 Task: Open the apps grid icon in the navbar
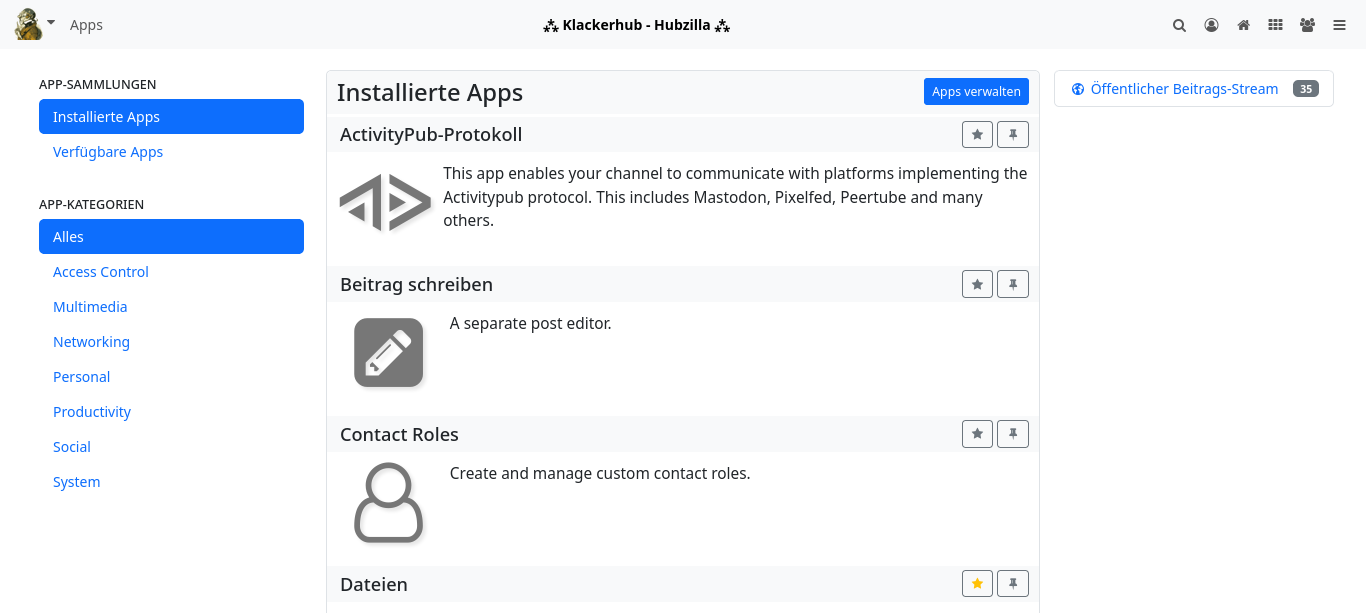click(x=1275, y=25)
